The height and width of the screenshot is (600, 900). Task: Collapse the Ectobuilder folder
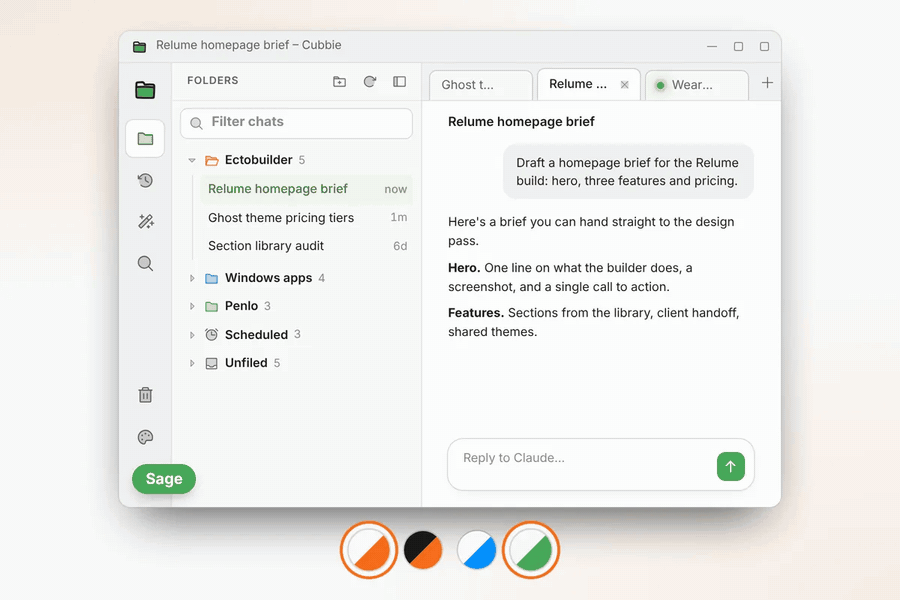tap(192, 160)
